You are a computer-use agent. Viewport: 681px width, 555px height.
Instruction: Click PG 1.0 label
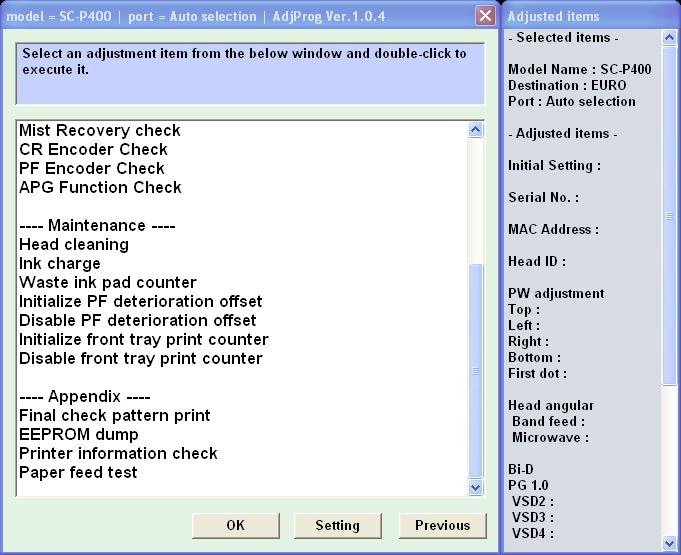coord(528,486)
